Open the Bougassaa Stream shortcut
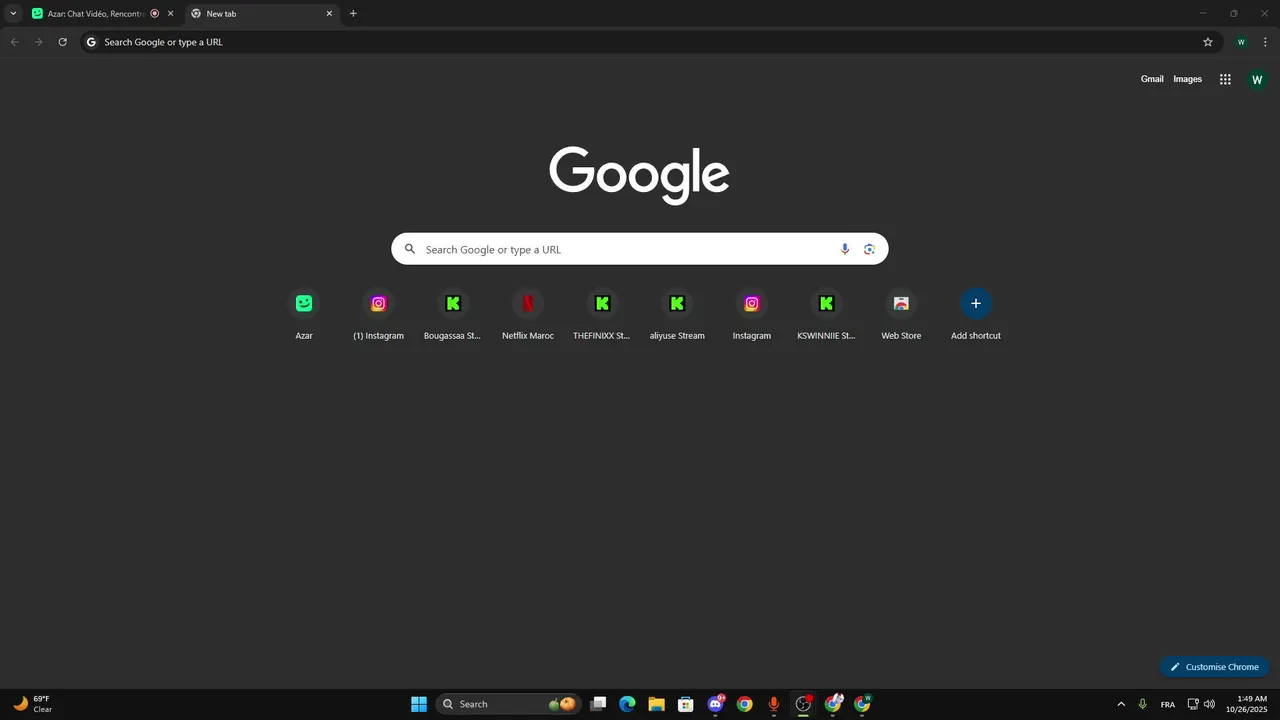 (453, 315)
